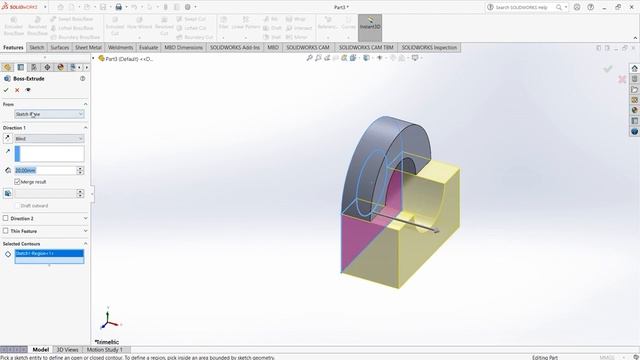Open the MBD Dimensions tab

tap(183, 48)
